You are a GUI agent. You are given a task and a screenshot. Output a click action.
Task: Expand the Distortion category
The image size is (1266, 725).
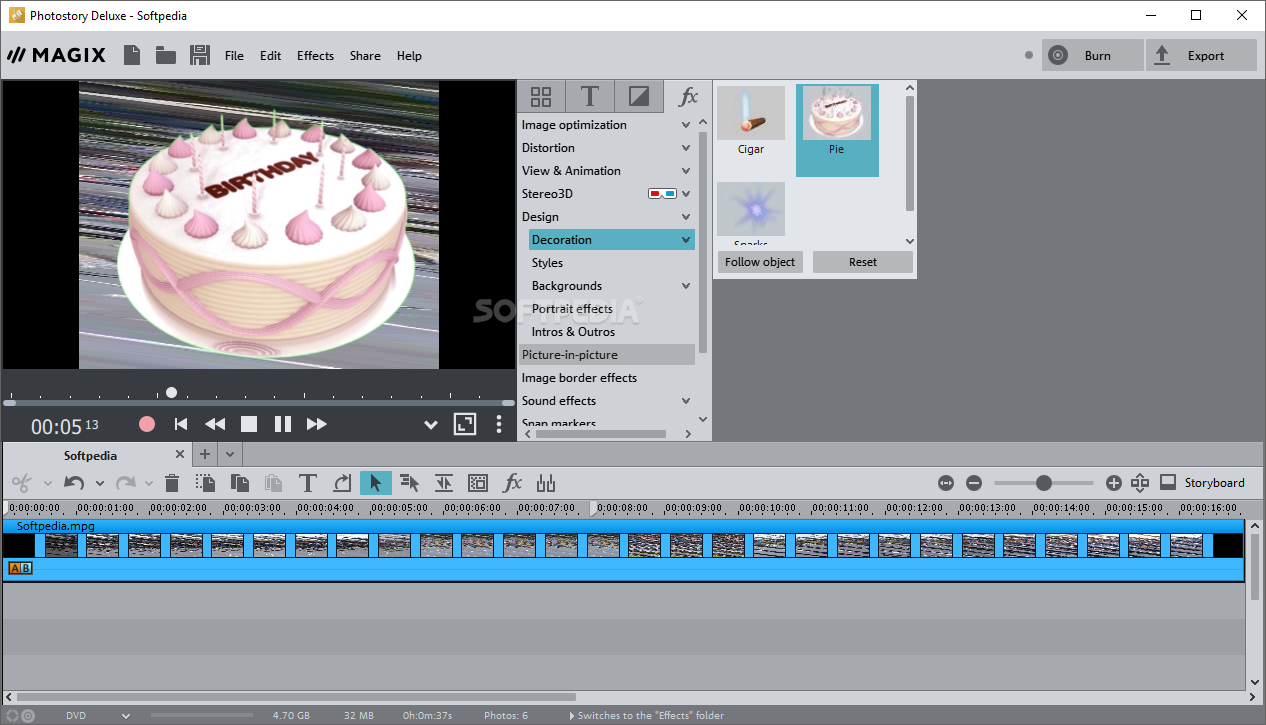pos(686,148)
